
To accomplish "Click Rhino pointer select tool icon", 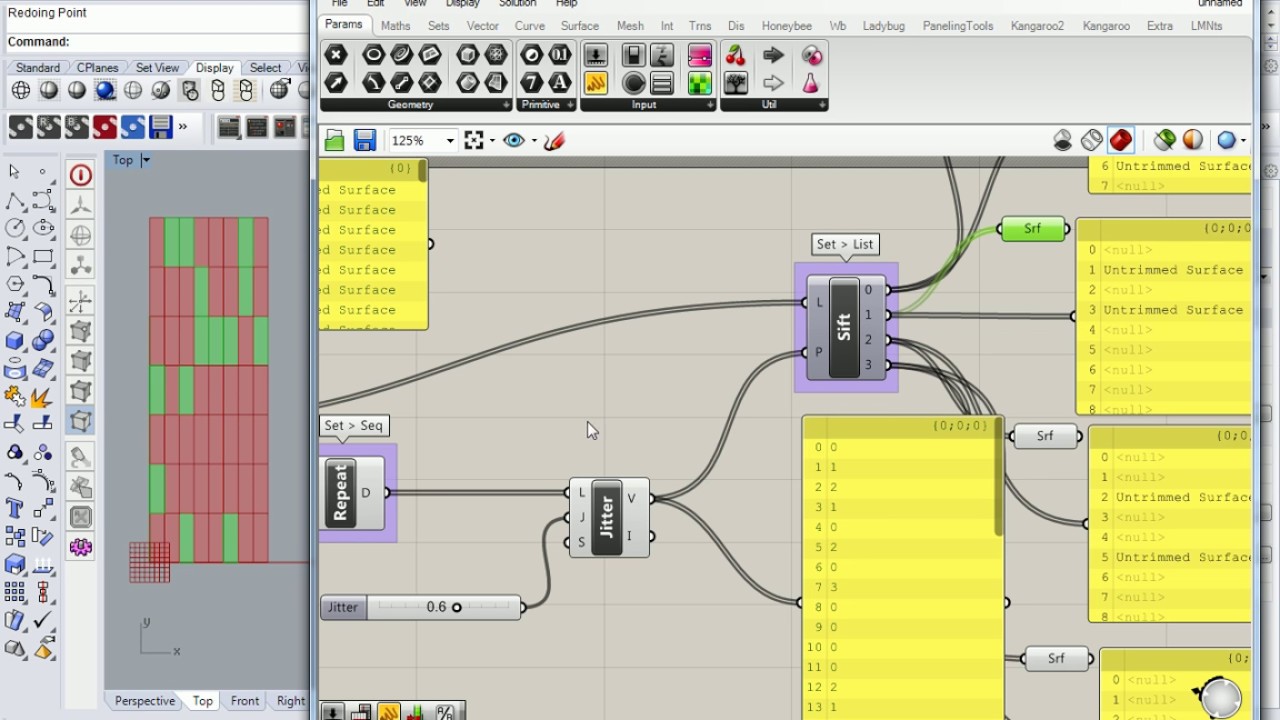I will point(15,173).
